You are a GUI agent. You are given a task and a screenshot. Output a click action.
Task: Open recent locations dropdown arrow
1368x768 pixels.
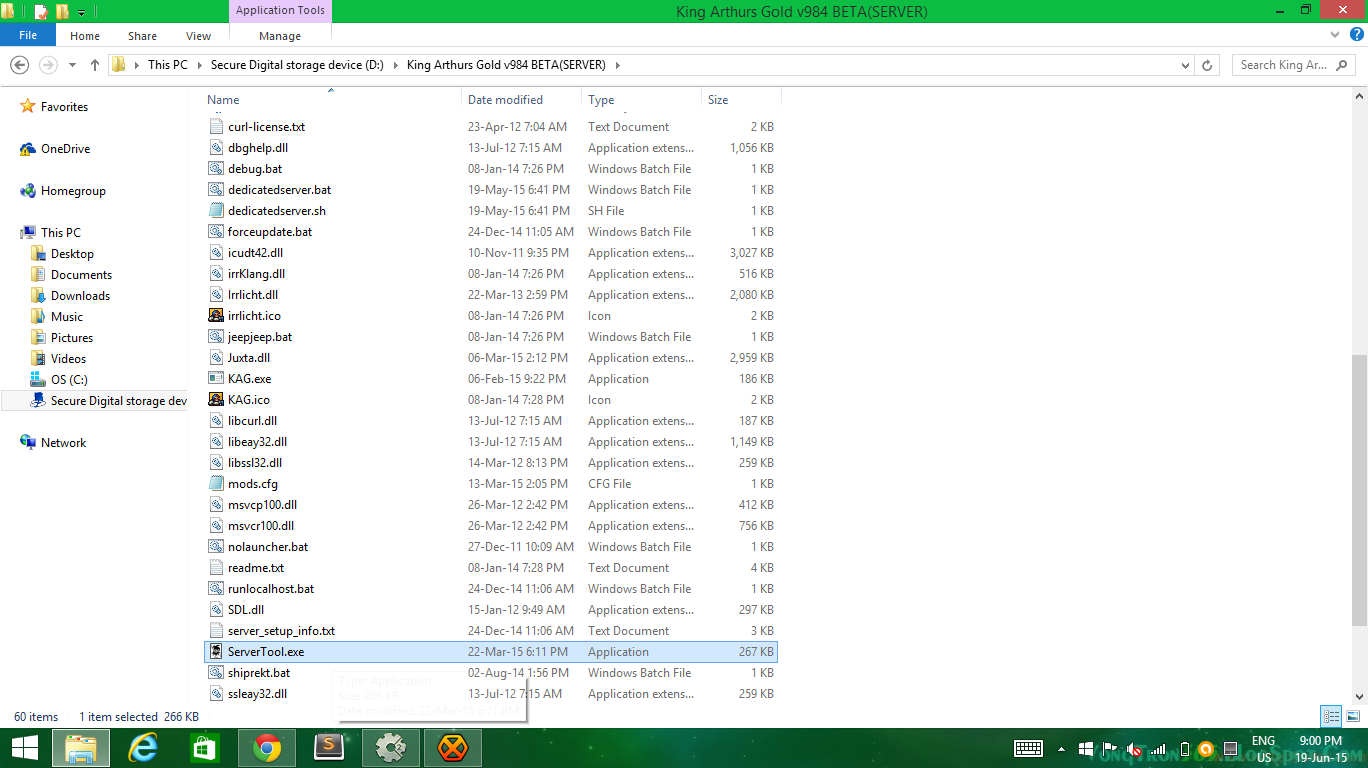click(x=72, y=65)
